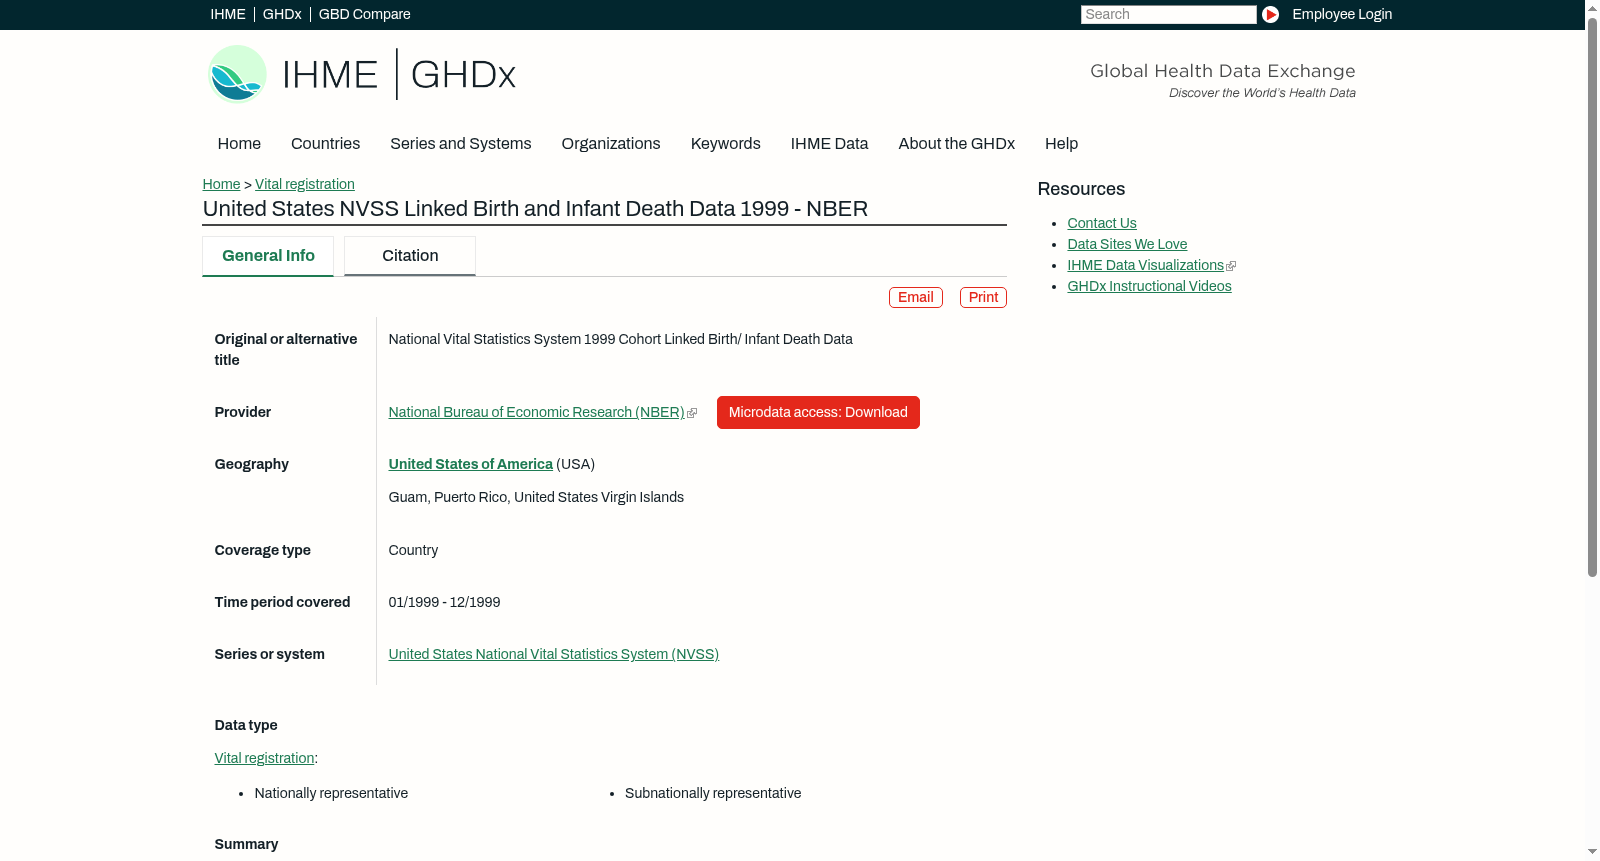
Task: Open the GHDx link in top bar
Action: click(x=282, y=14)
